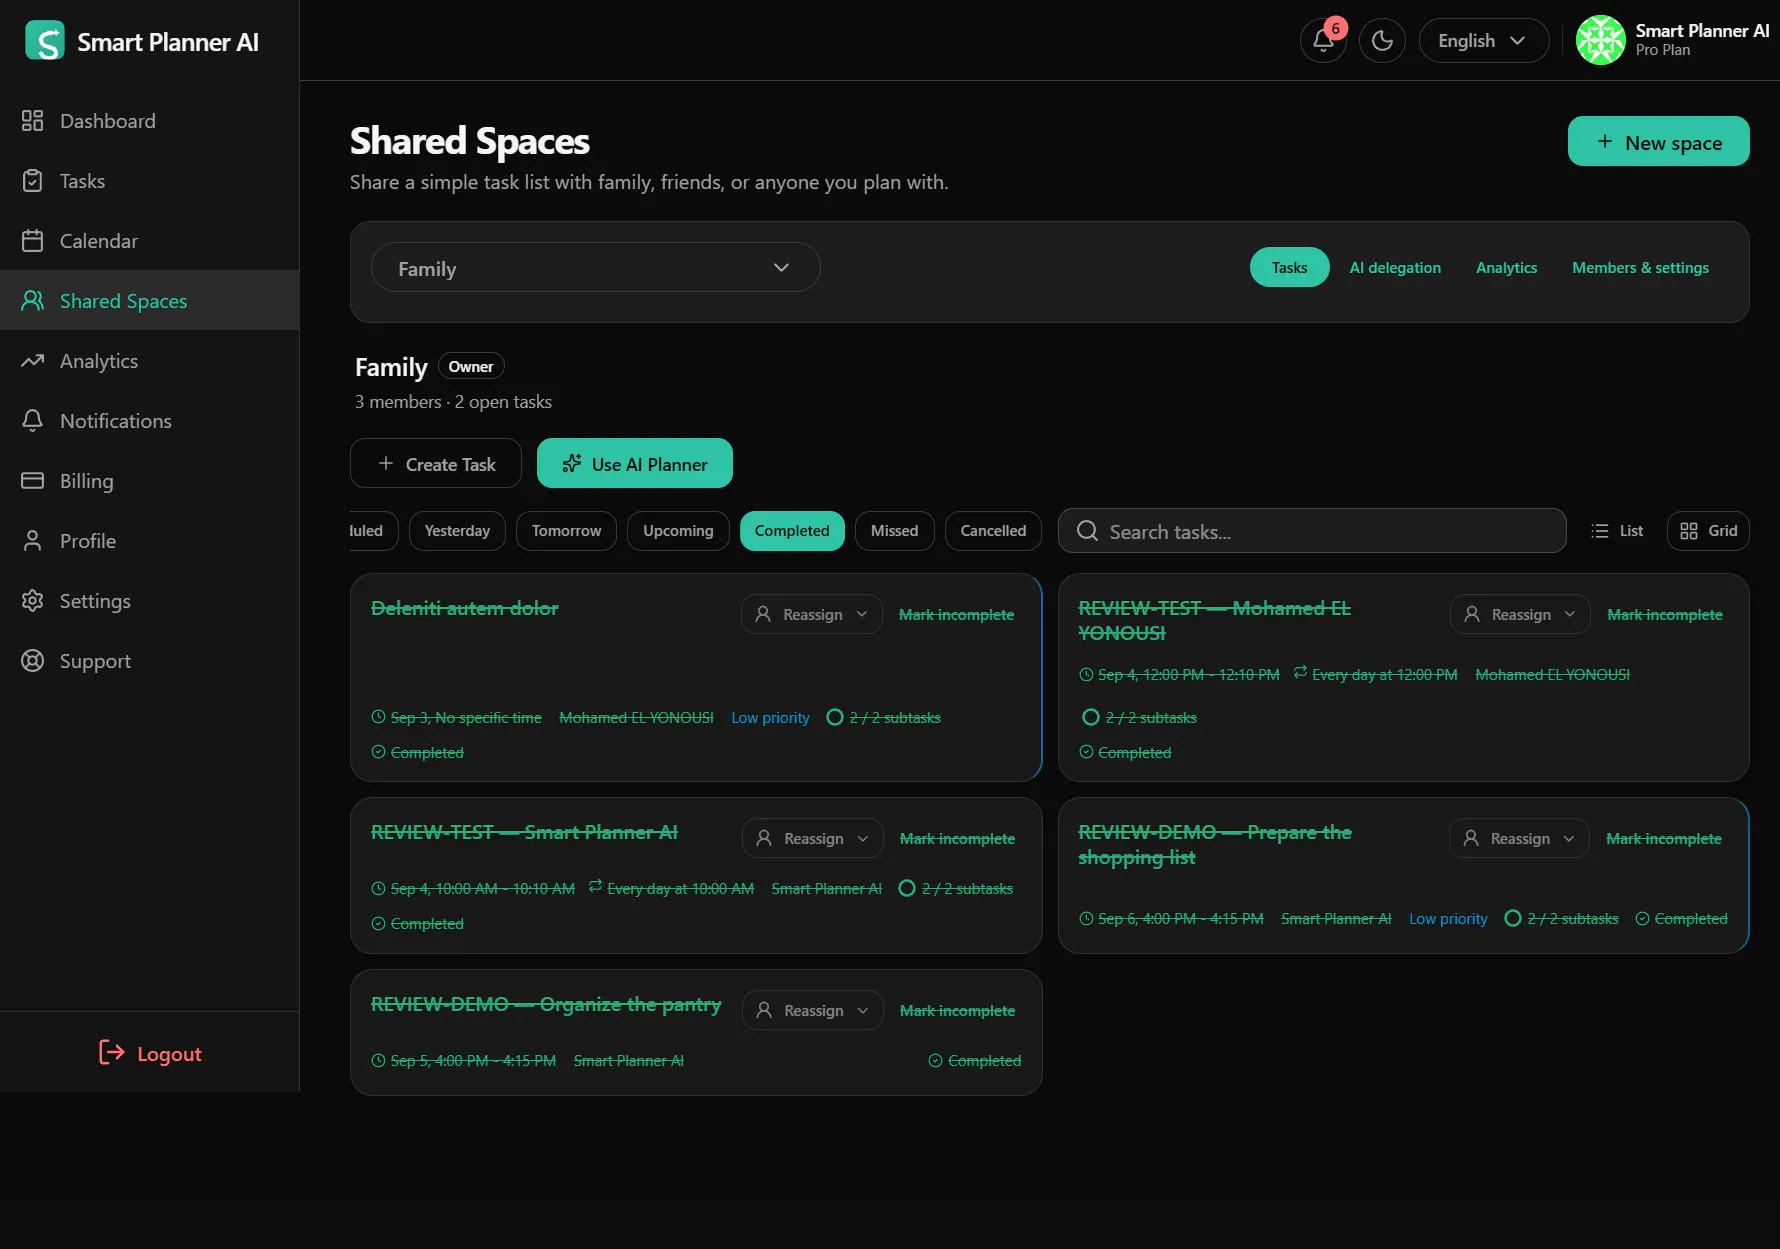Click the Settings gear icon

coord(33,601)
